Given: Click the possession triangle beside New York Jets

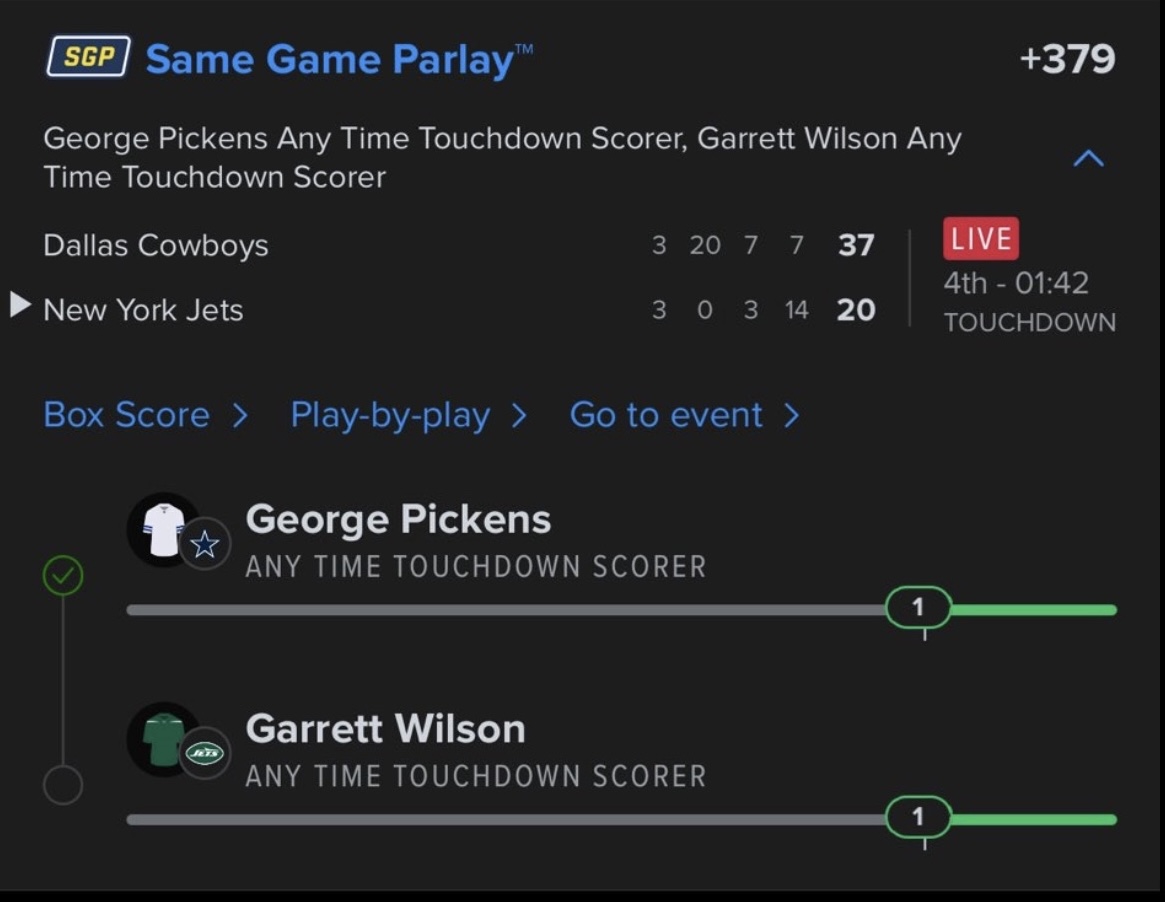Looking at the screenshot, I should coord(21,306).
